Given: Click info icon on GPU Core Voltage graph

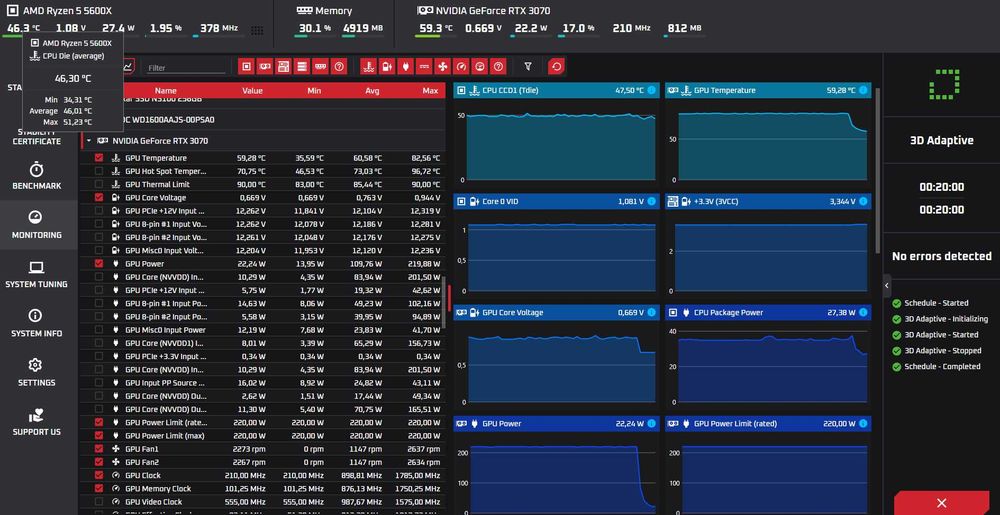Looking at the screenshot, I should (651, 312).
